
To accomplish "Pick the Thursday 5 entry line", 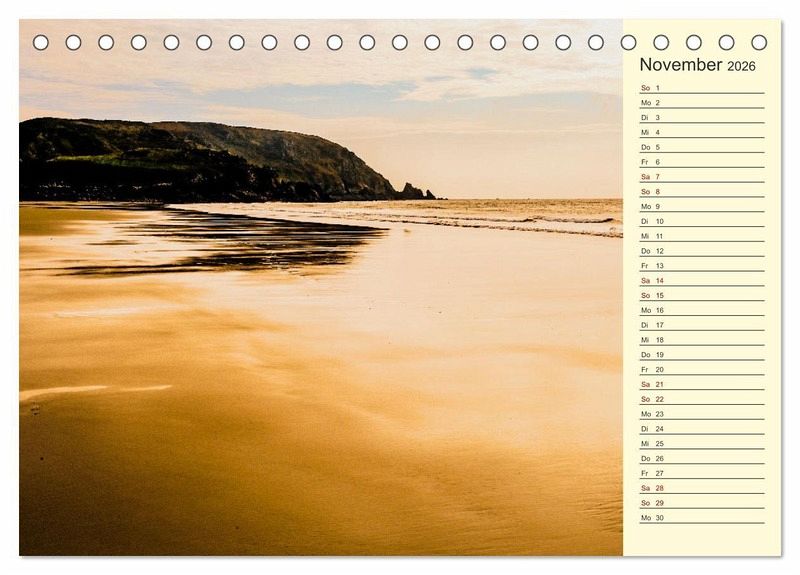I will tap(701, 147).
